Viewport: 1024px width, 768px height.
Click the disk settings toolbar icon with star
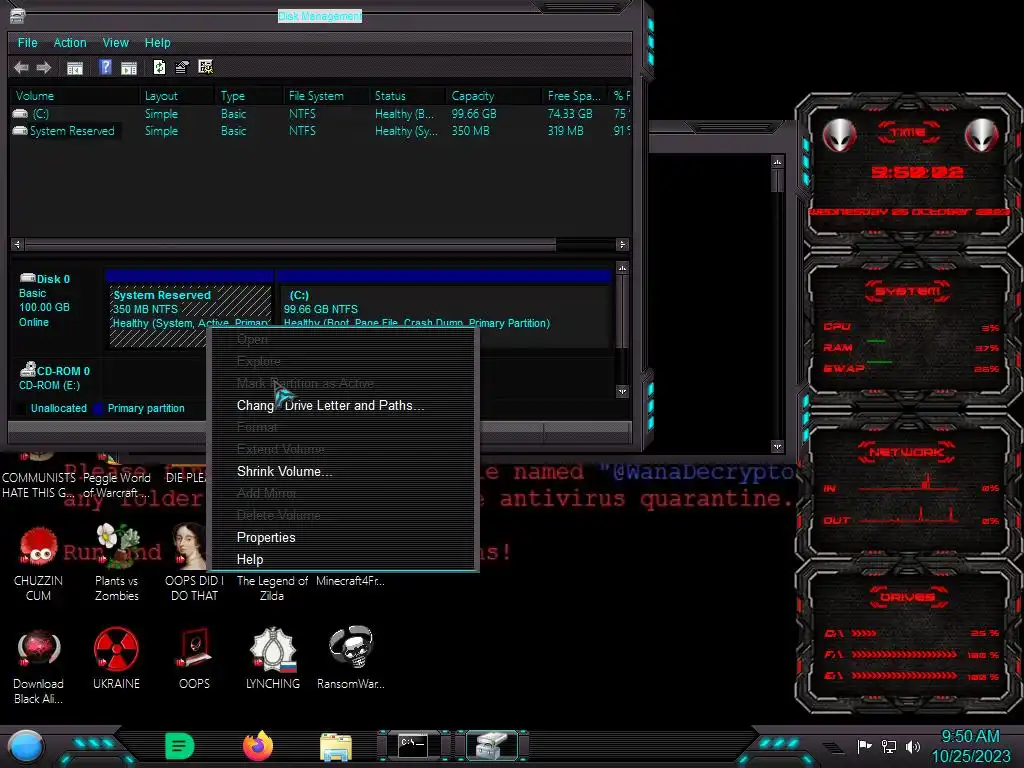coord(206,67)
